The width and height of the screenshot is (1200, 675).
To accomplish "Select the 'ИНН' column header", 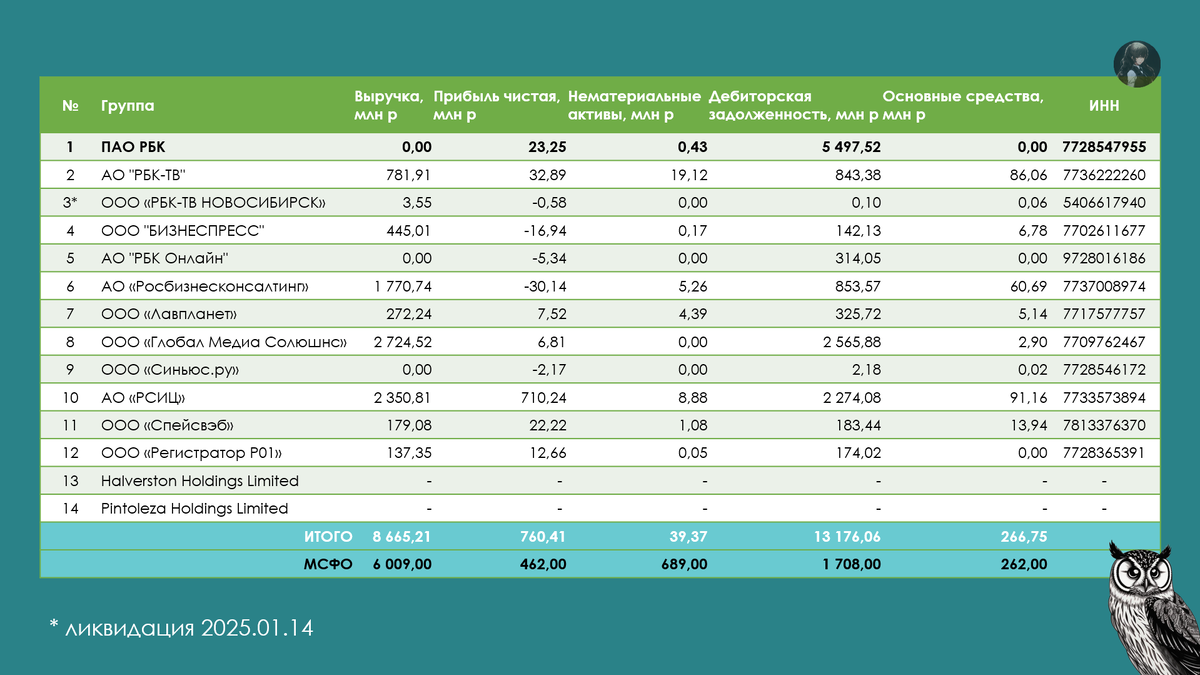I will pos(1104,106).
